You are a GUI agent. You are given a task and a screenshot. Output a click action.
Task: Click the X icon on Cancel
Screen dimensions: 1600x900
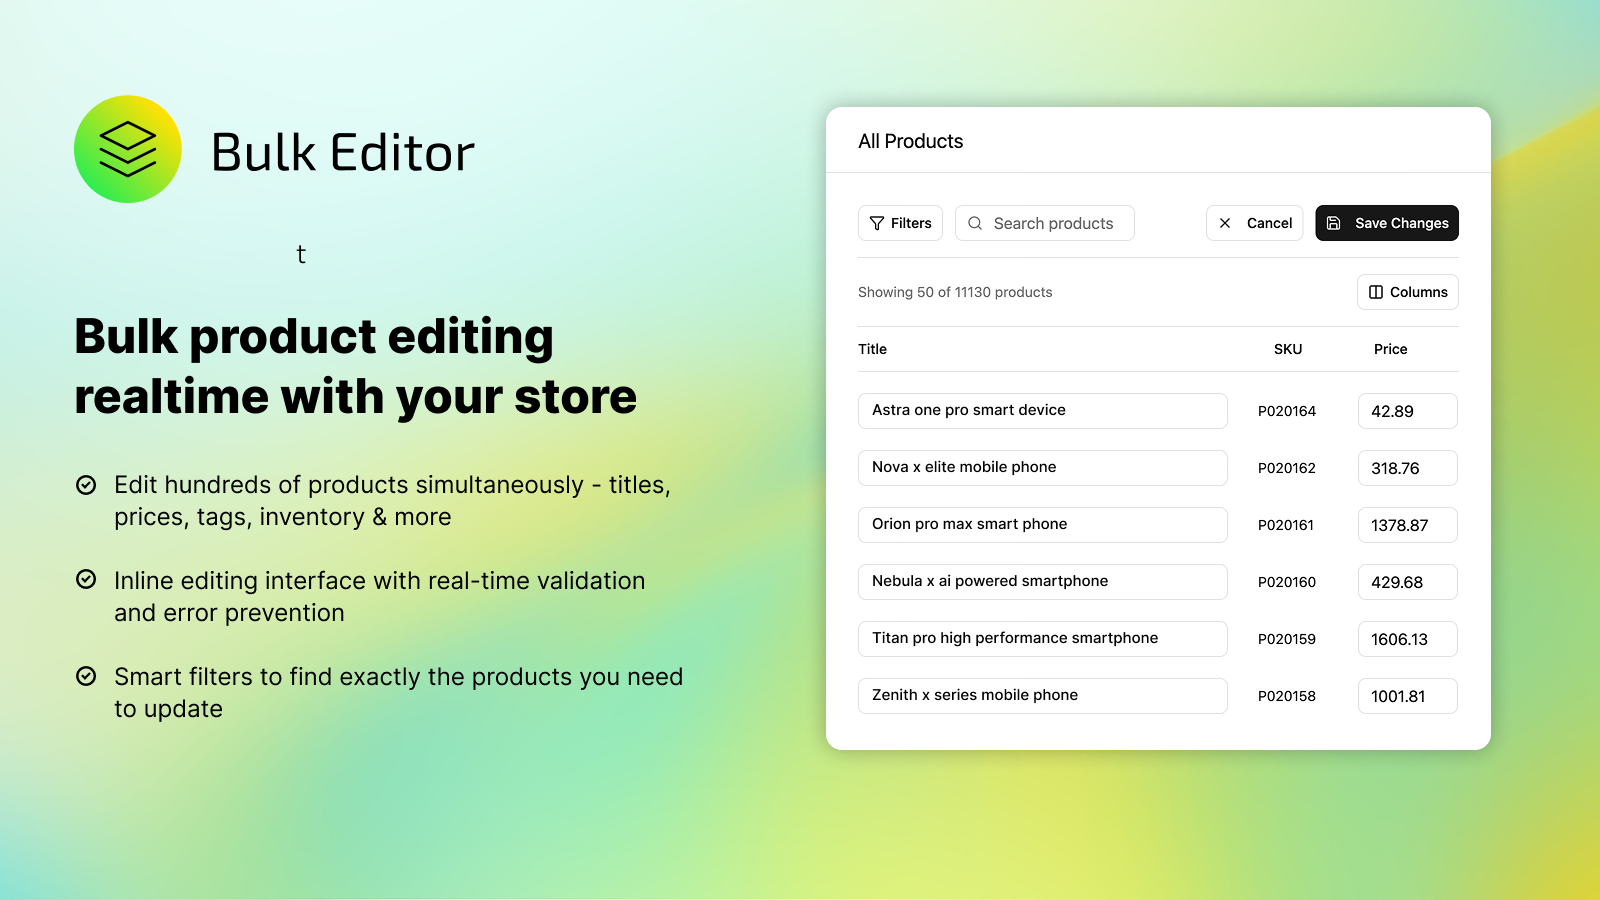tap(1225, 223)
